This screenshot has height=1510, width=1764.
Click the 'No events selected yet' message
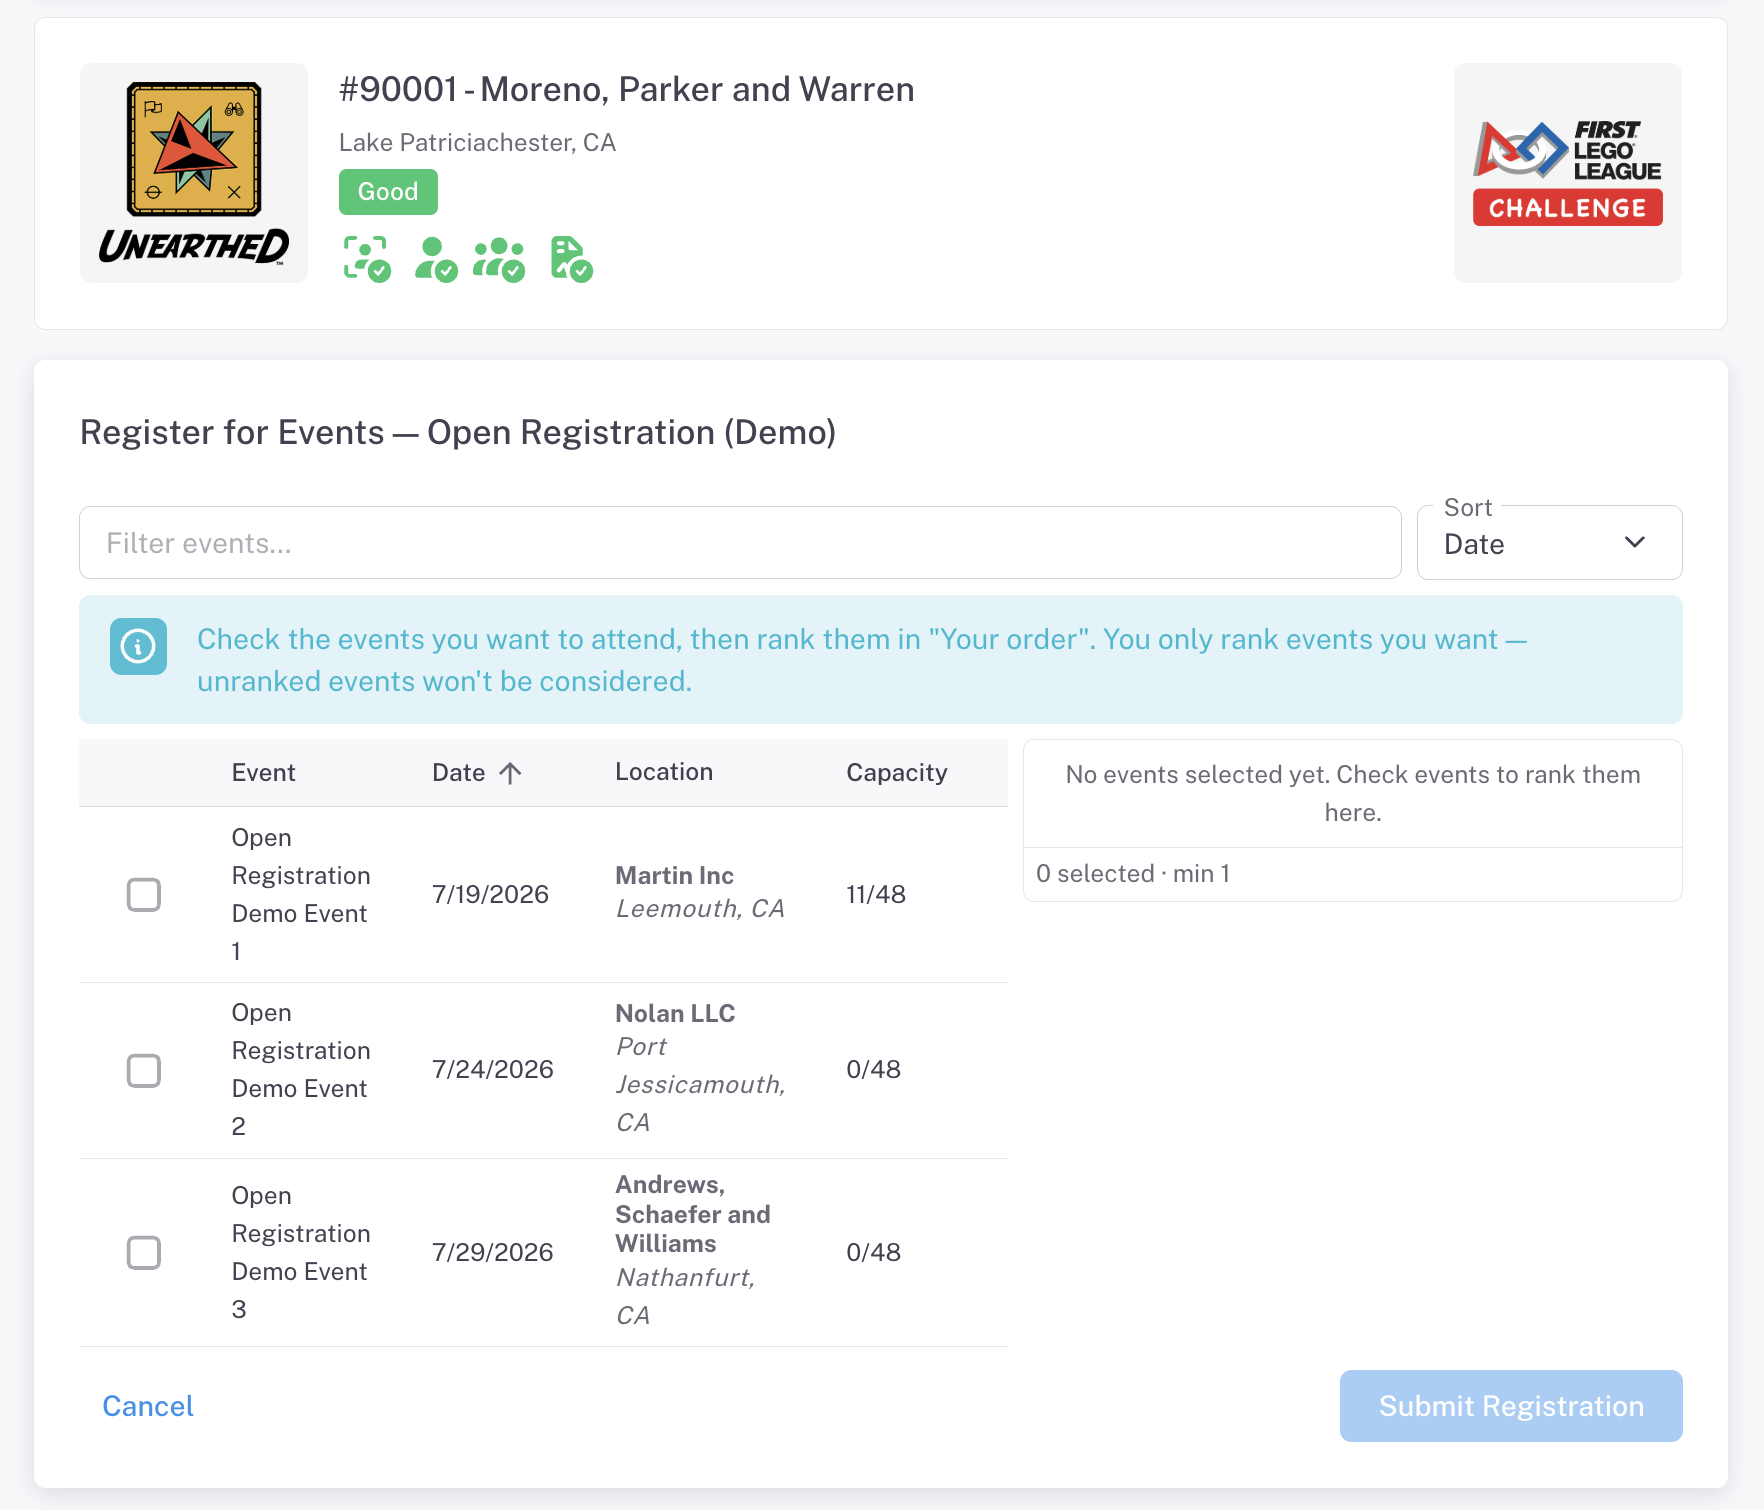tap(1353, 793)
